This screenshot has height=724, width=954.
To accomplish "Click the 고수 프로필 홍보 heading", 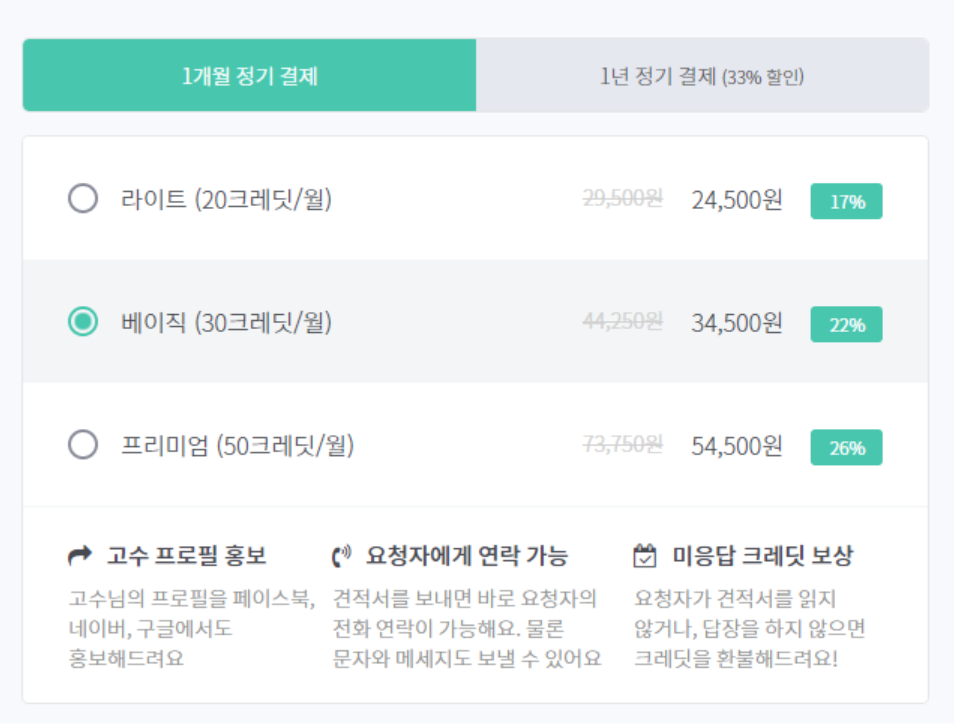I will pyautogui.click(x=187, y=556).
